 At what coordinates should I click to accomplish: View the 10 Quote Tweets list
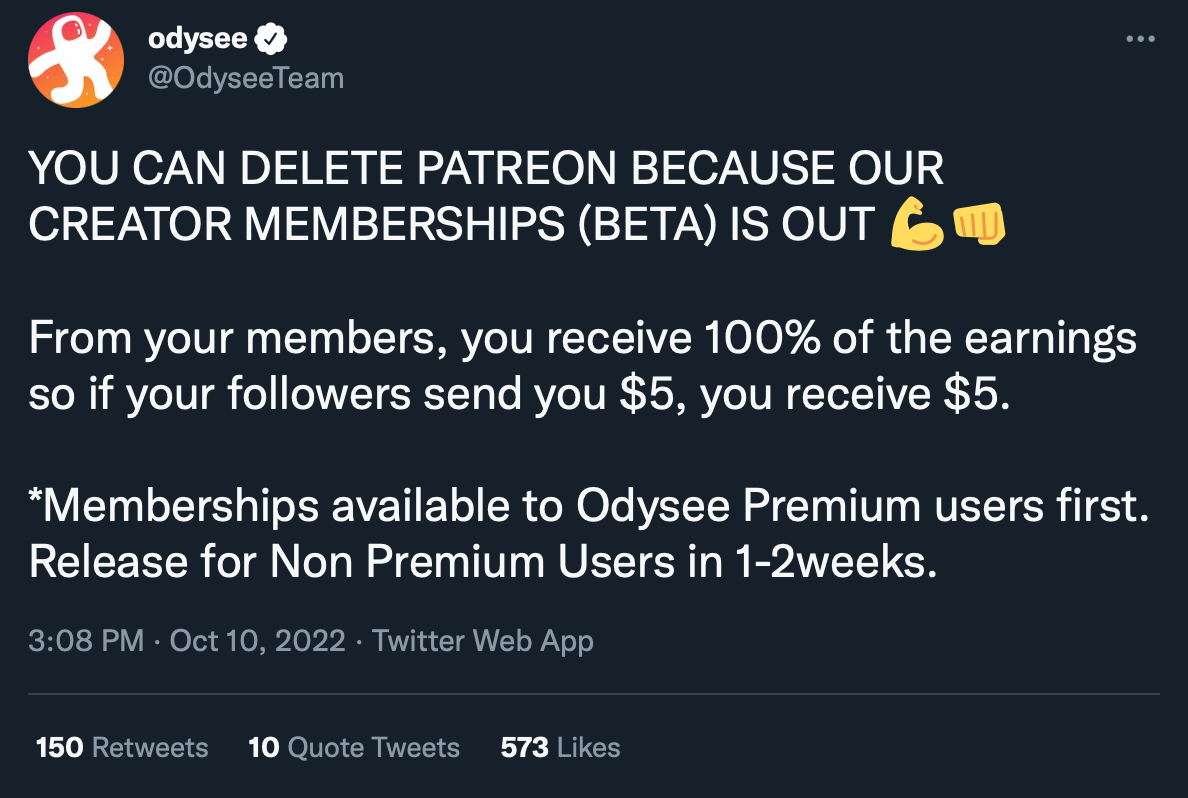[x=354, y=748]
